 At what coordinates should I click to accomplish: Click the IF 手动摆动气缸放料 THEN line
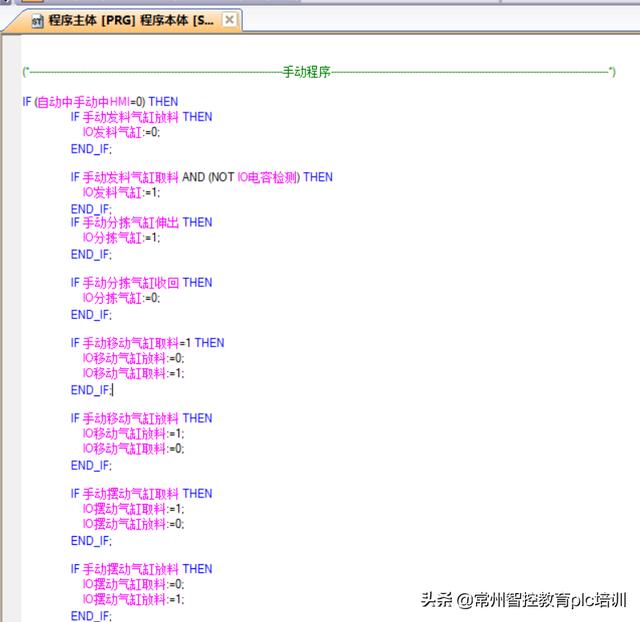coord(141,569)
